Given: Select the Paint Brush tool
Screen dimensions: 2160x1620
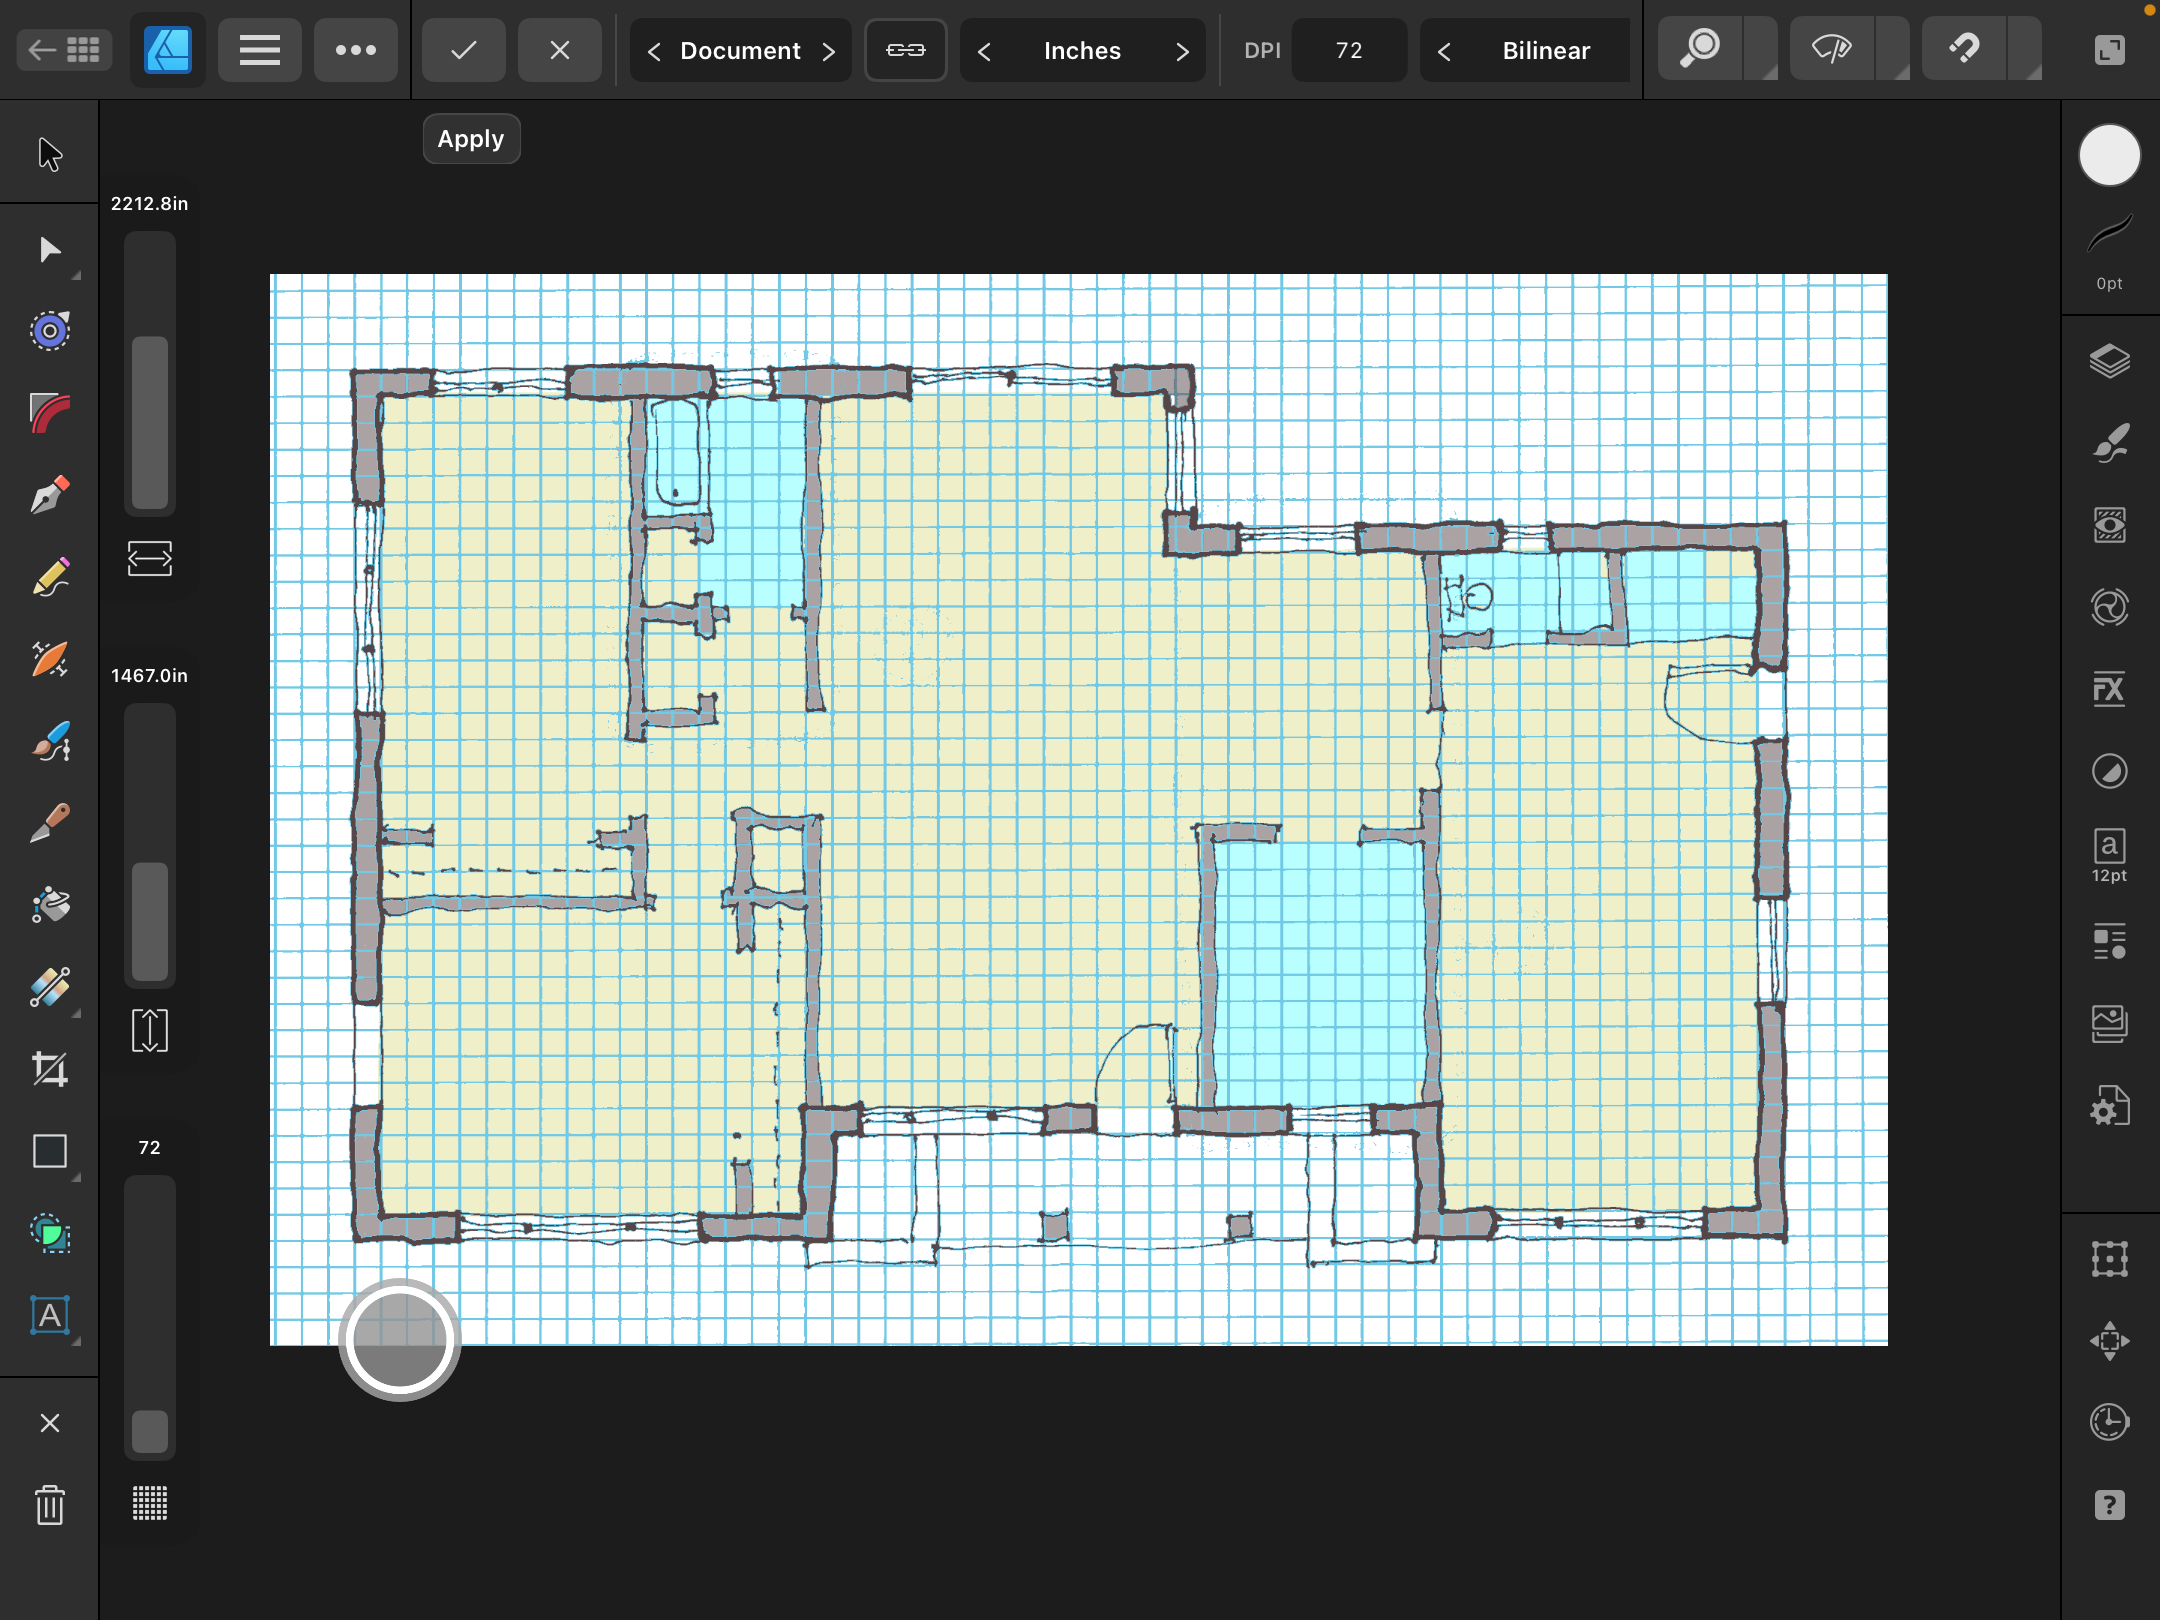Looking at the screenshot, I should 50,741.
